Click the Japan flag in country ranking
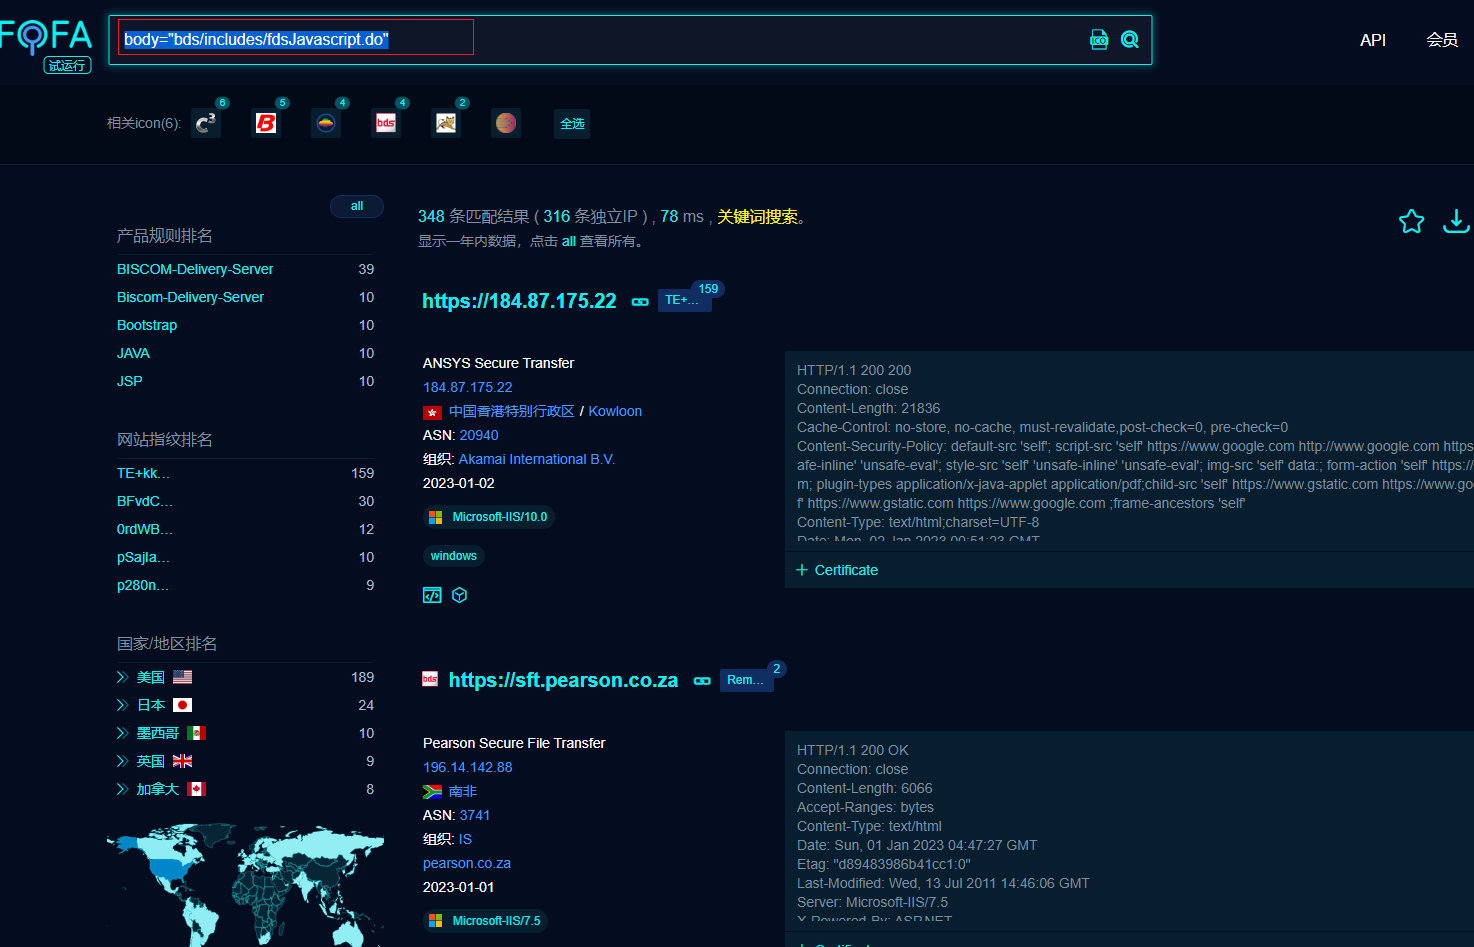Screen dimensions: 1474x947 pyautogui.click(x=182, y=705)
